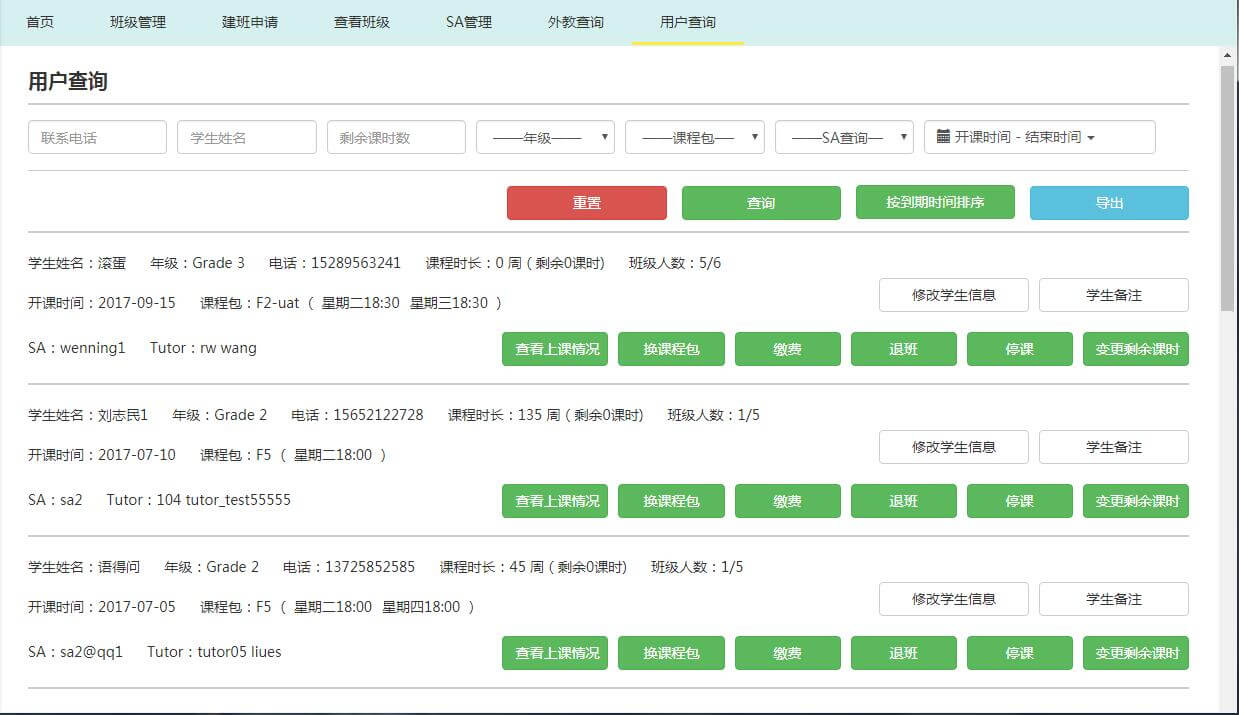
Task: Open 学生备注 for student 刘志民1
Action: coord(1113,447)
